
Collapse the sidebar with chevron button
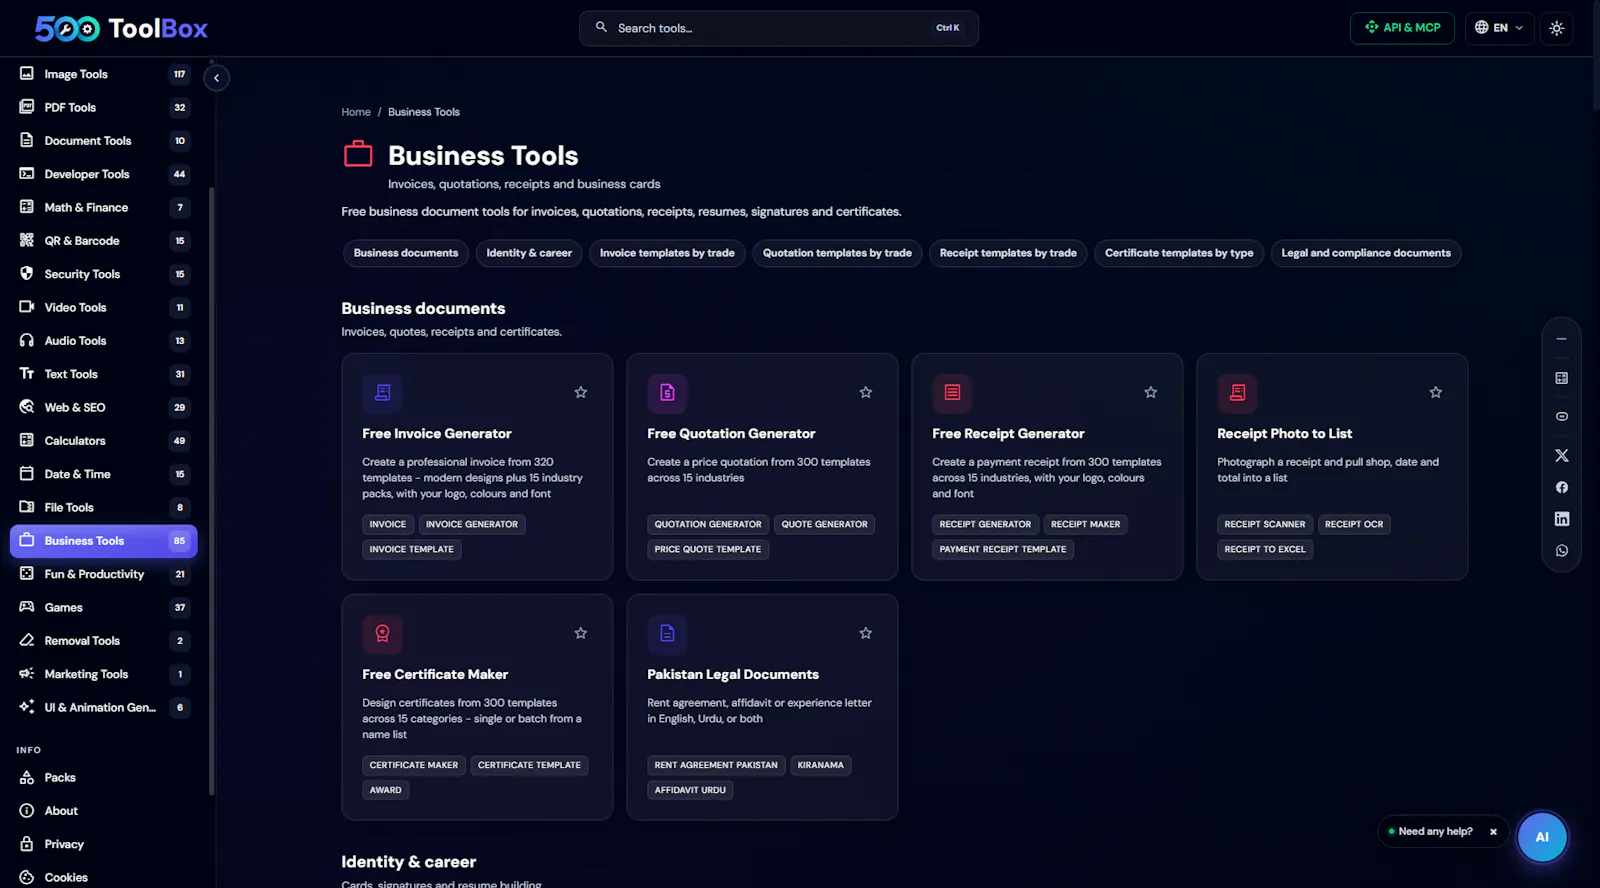pyautogui.click(x=216, y=78)
